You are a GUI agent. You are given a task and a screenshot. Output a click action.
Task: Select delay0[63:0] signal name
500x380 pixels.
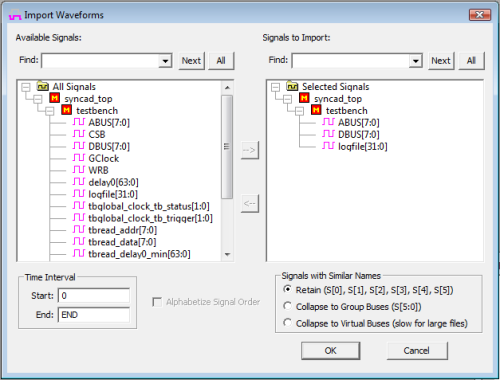tap(113, 182)
